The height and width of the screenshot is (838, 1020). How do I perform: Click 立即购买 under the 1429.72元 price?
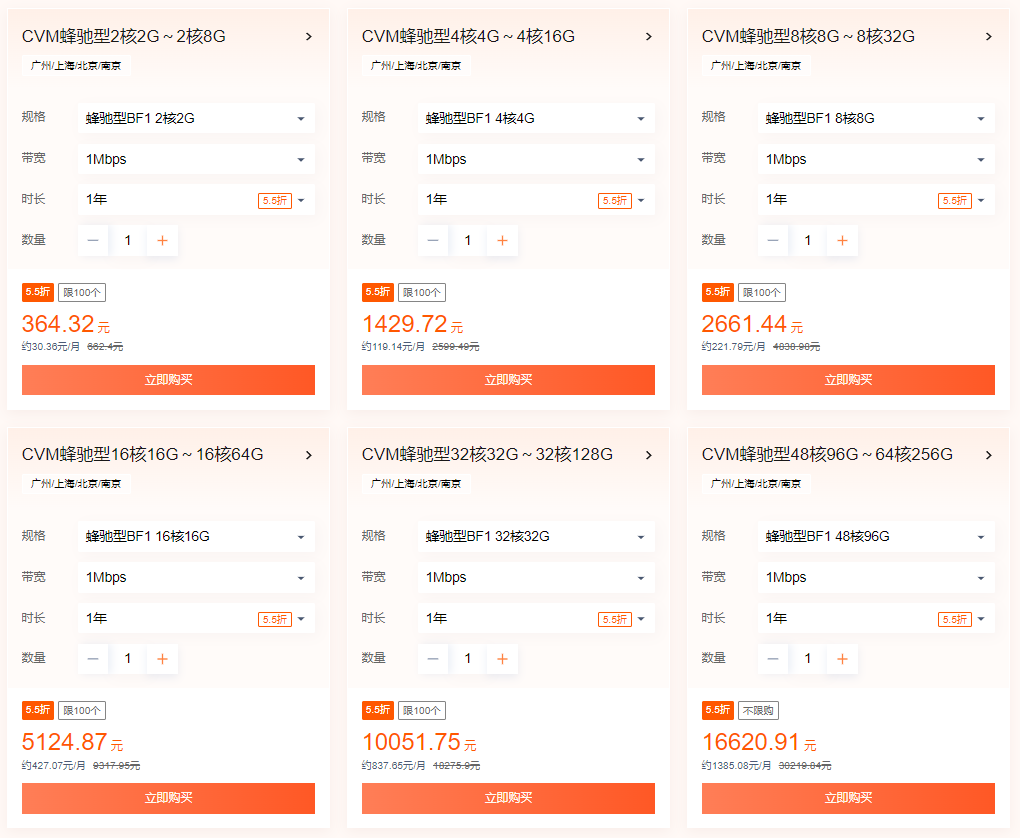tap(508, 380)
